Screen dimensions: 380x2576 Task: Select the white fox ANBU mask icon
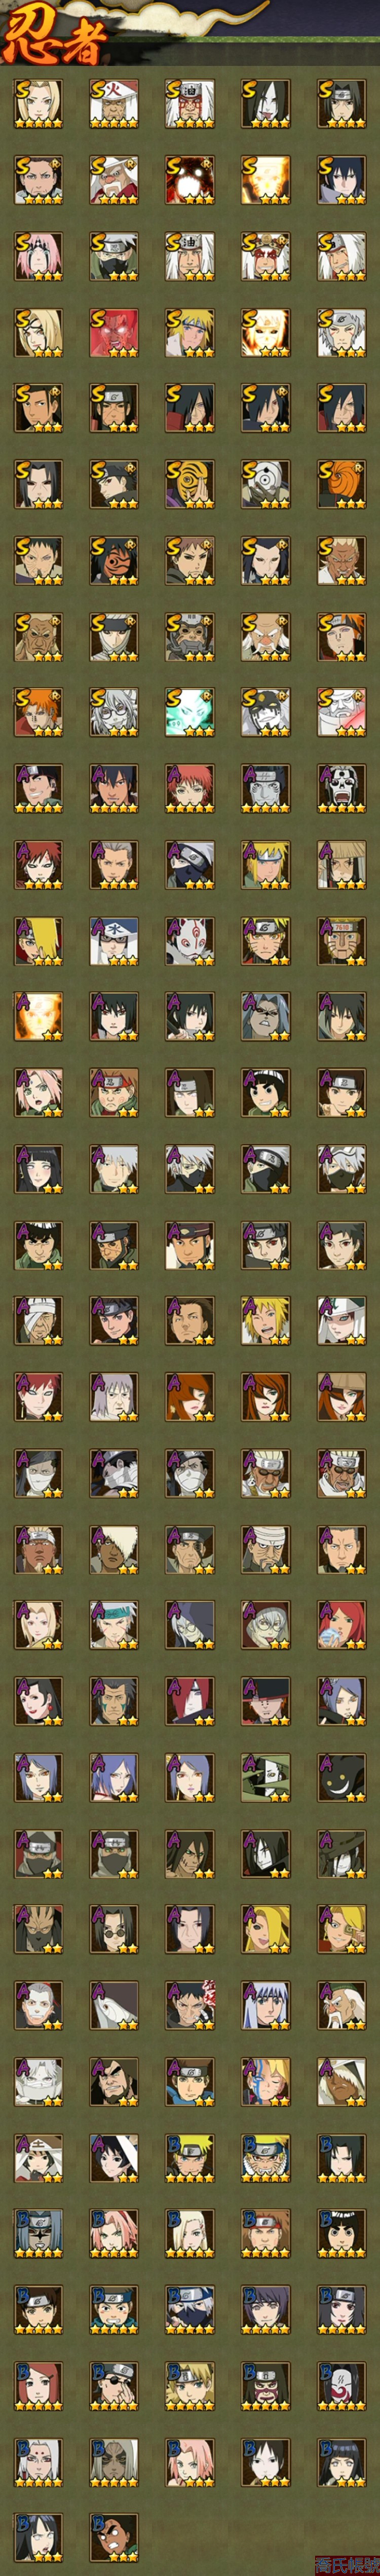(x=190, y=940)
